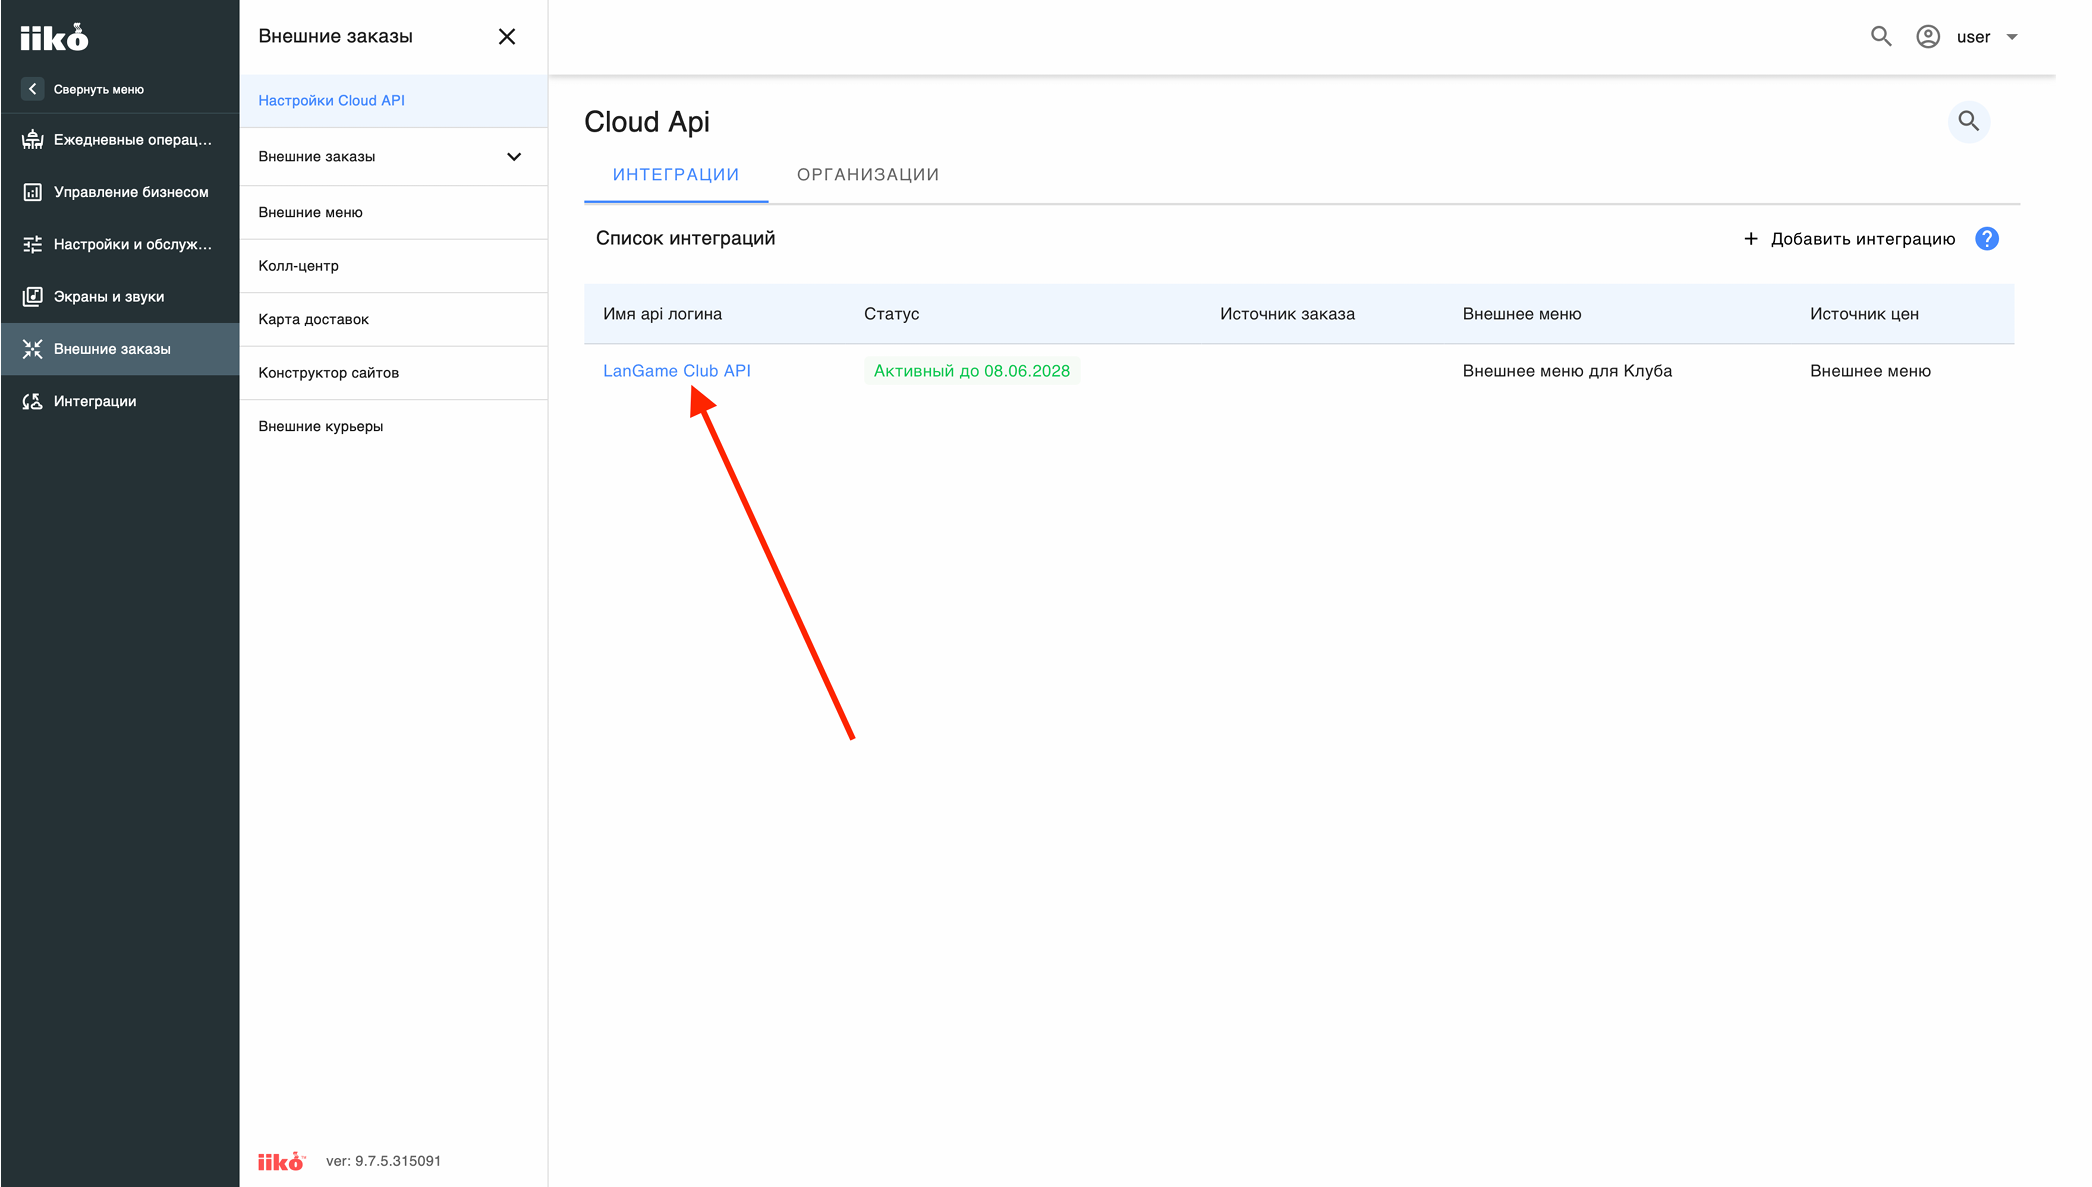Viewport: 2092px width, 1187px height.
Task: Select the ИНТЕГРАЦИИ tab
Action: pos(676,175)
